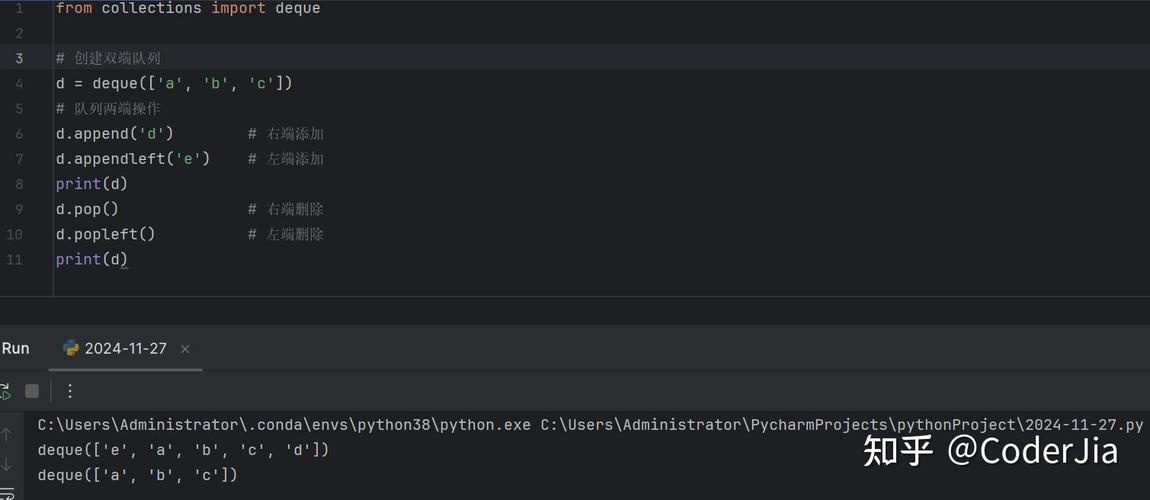
Task: Click the last print(d) on line 11
Action: click(92, 260)
